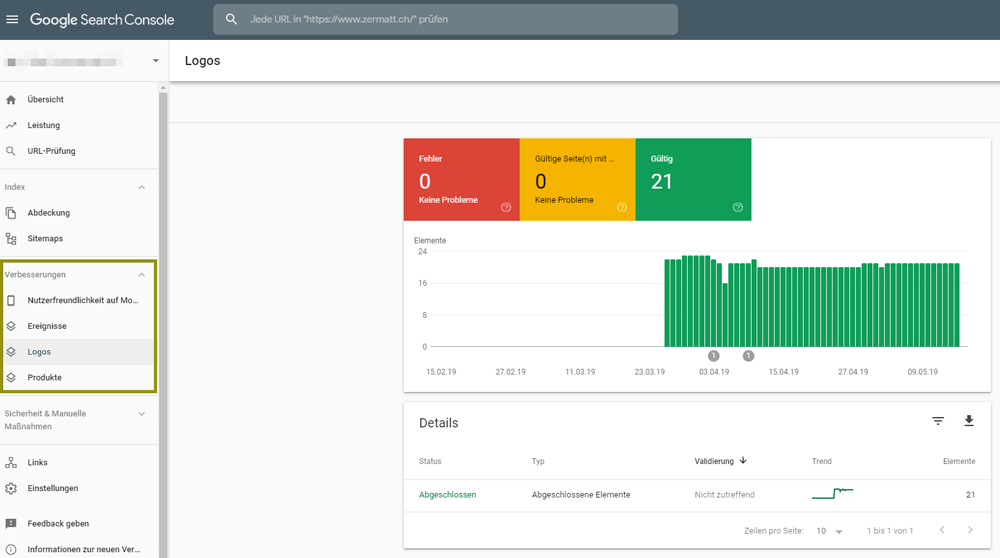Click help icon on red Fehler card
The height and width of the screenshot is (558, 1000).
[x=506, y=207]
